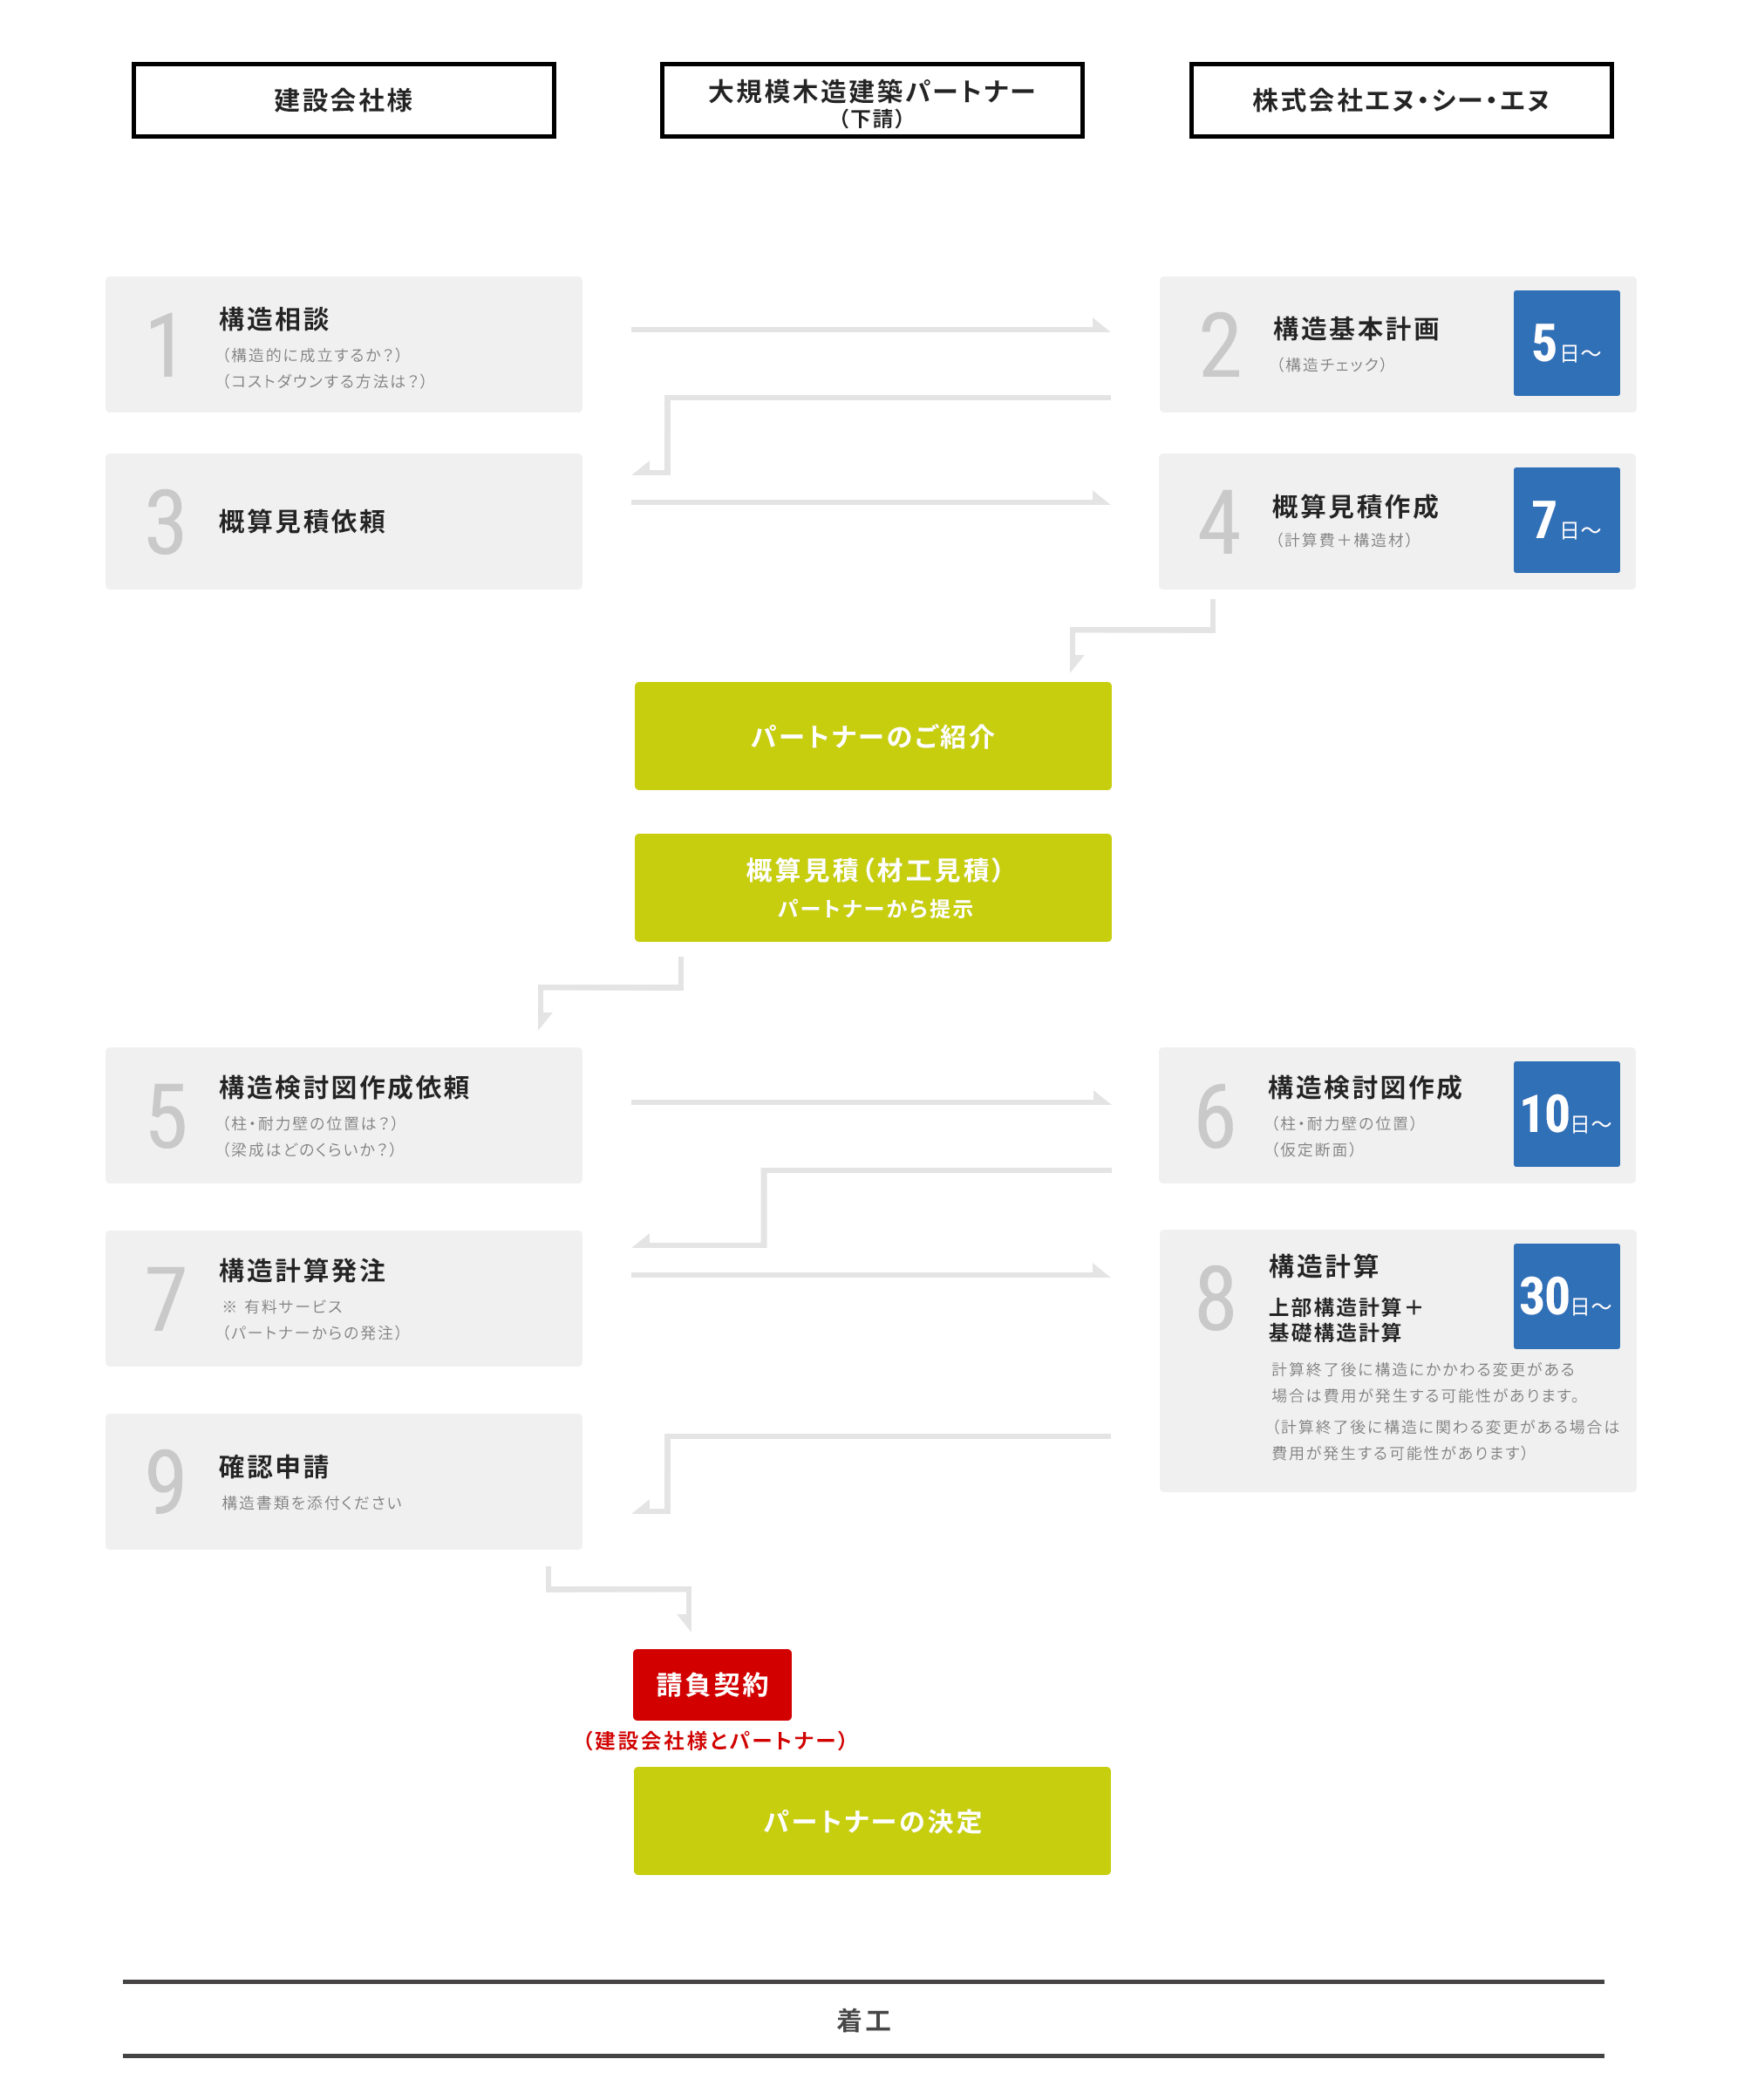Image resolution: width=1744 pixels, height=2100 pixels.
Task: Click the 建設会社様 header box
Action: 343,100
